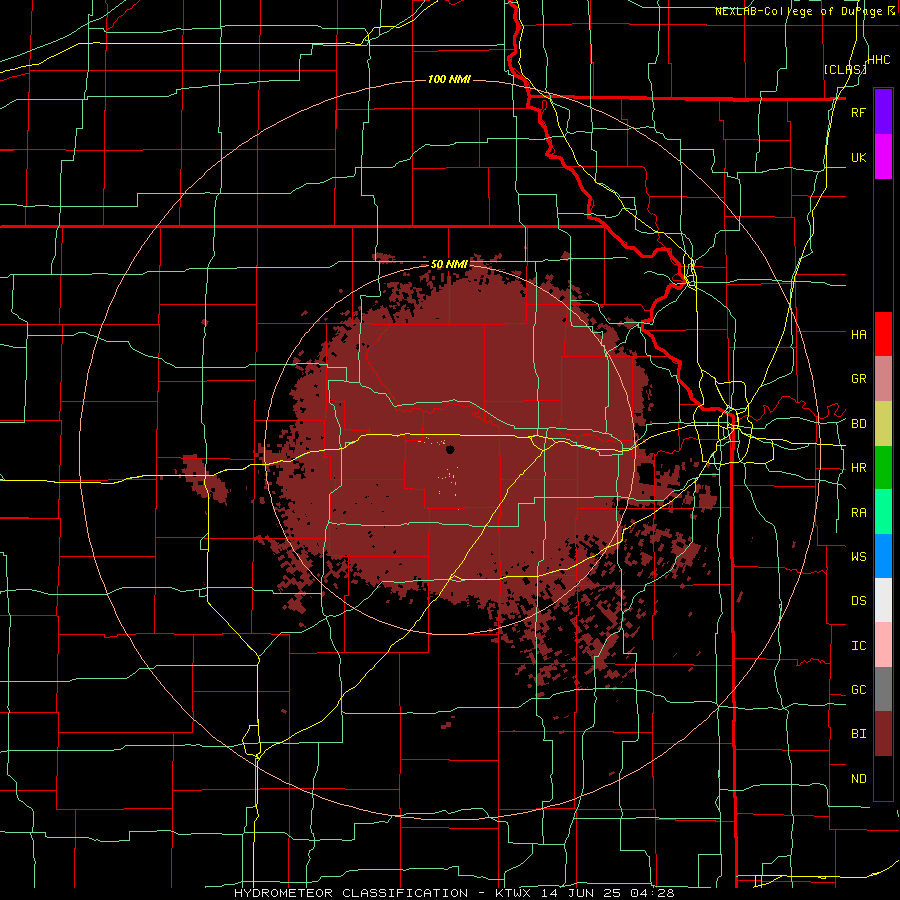The height and width of the screenshot is (900, 900).
Task: Click the 'HR' legend label
Action: pos(858,468)
